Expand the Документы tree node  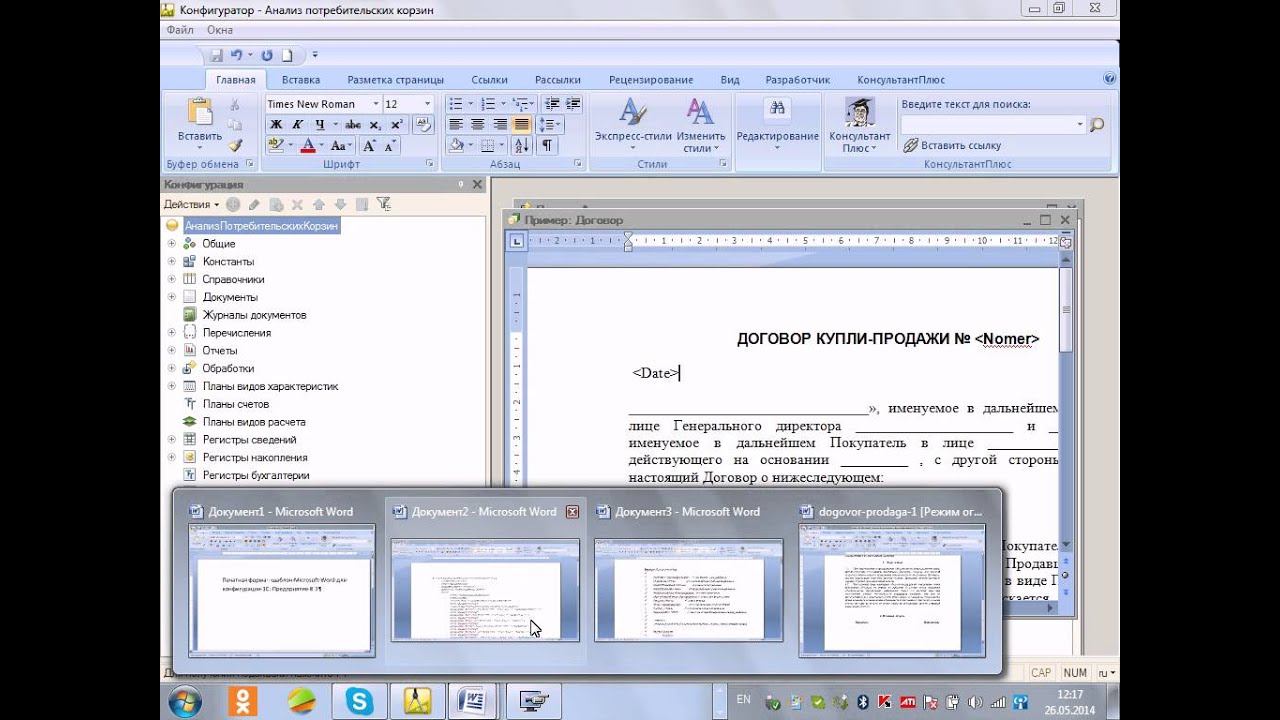pos(171,297)
